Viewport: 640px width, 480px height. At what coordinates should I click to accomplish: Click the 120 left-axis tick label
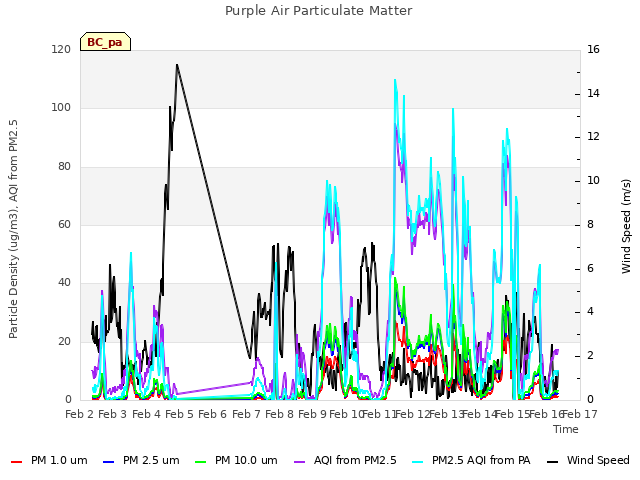click(x=61, y=50)
